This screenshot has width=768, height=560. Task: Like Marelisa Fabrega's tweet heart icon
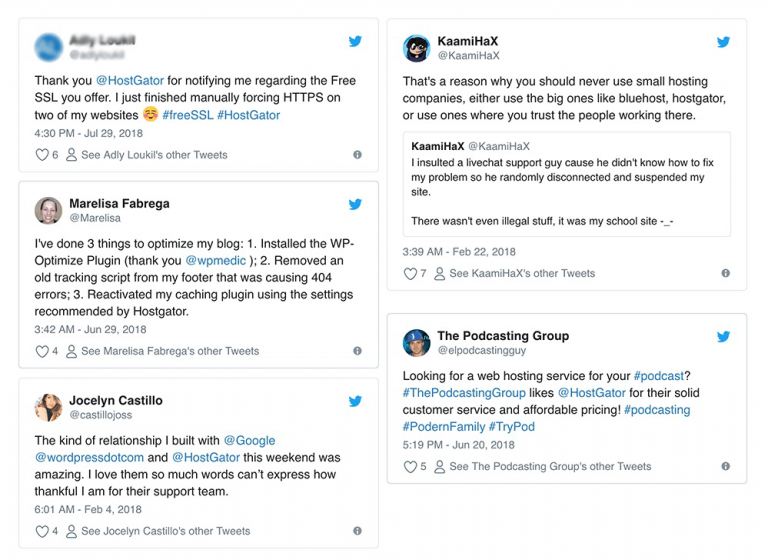pyautogui.click(x=41, y=351)
